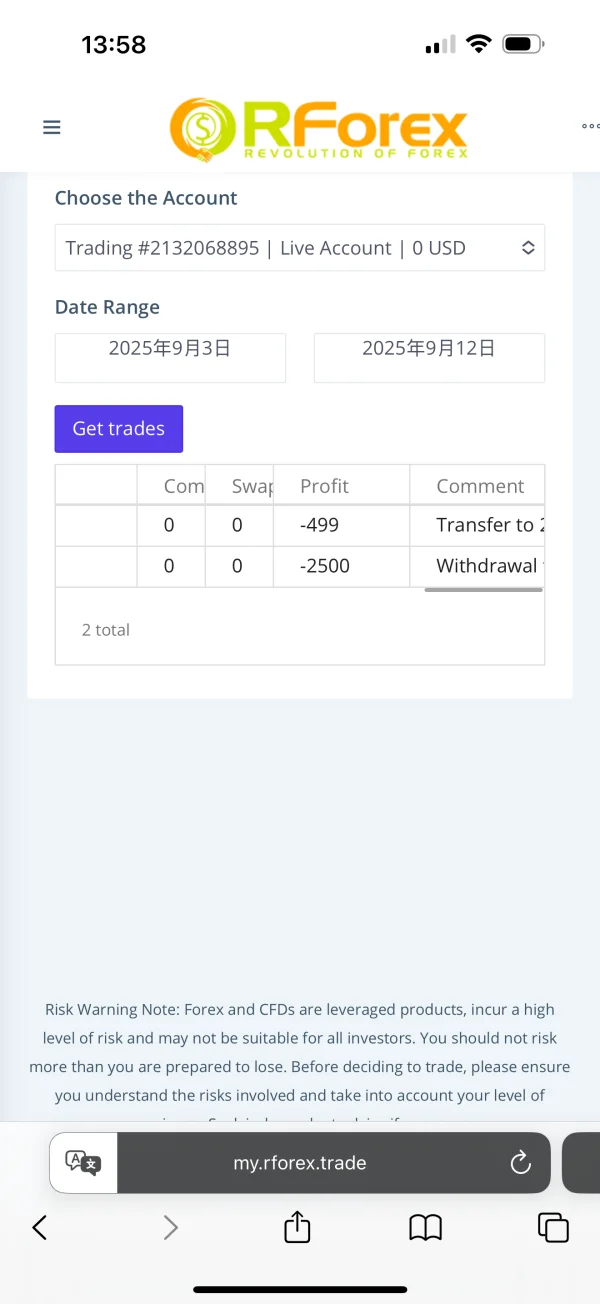Tap the Safari translate page icon
Screen dimensions: 600x1304
[x=83, y=1162]
